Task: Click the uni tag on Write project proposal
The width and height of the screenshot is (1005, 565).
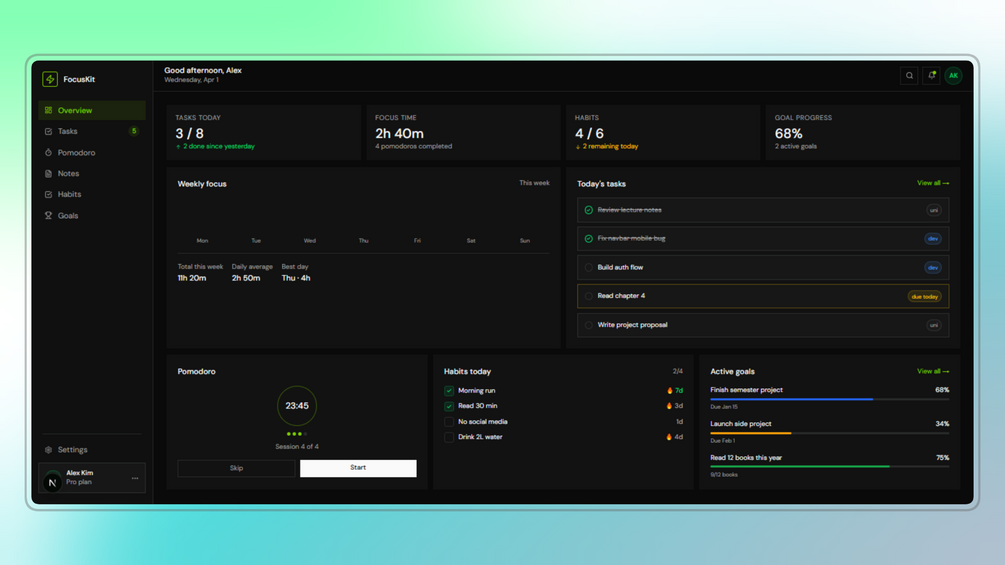Action: pyautogui.click(x=934, y=325)
